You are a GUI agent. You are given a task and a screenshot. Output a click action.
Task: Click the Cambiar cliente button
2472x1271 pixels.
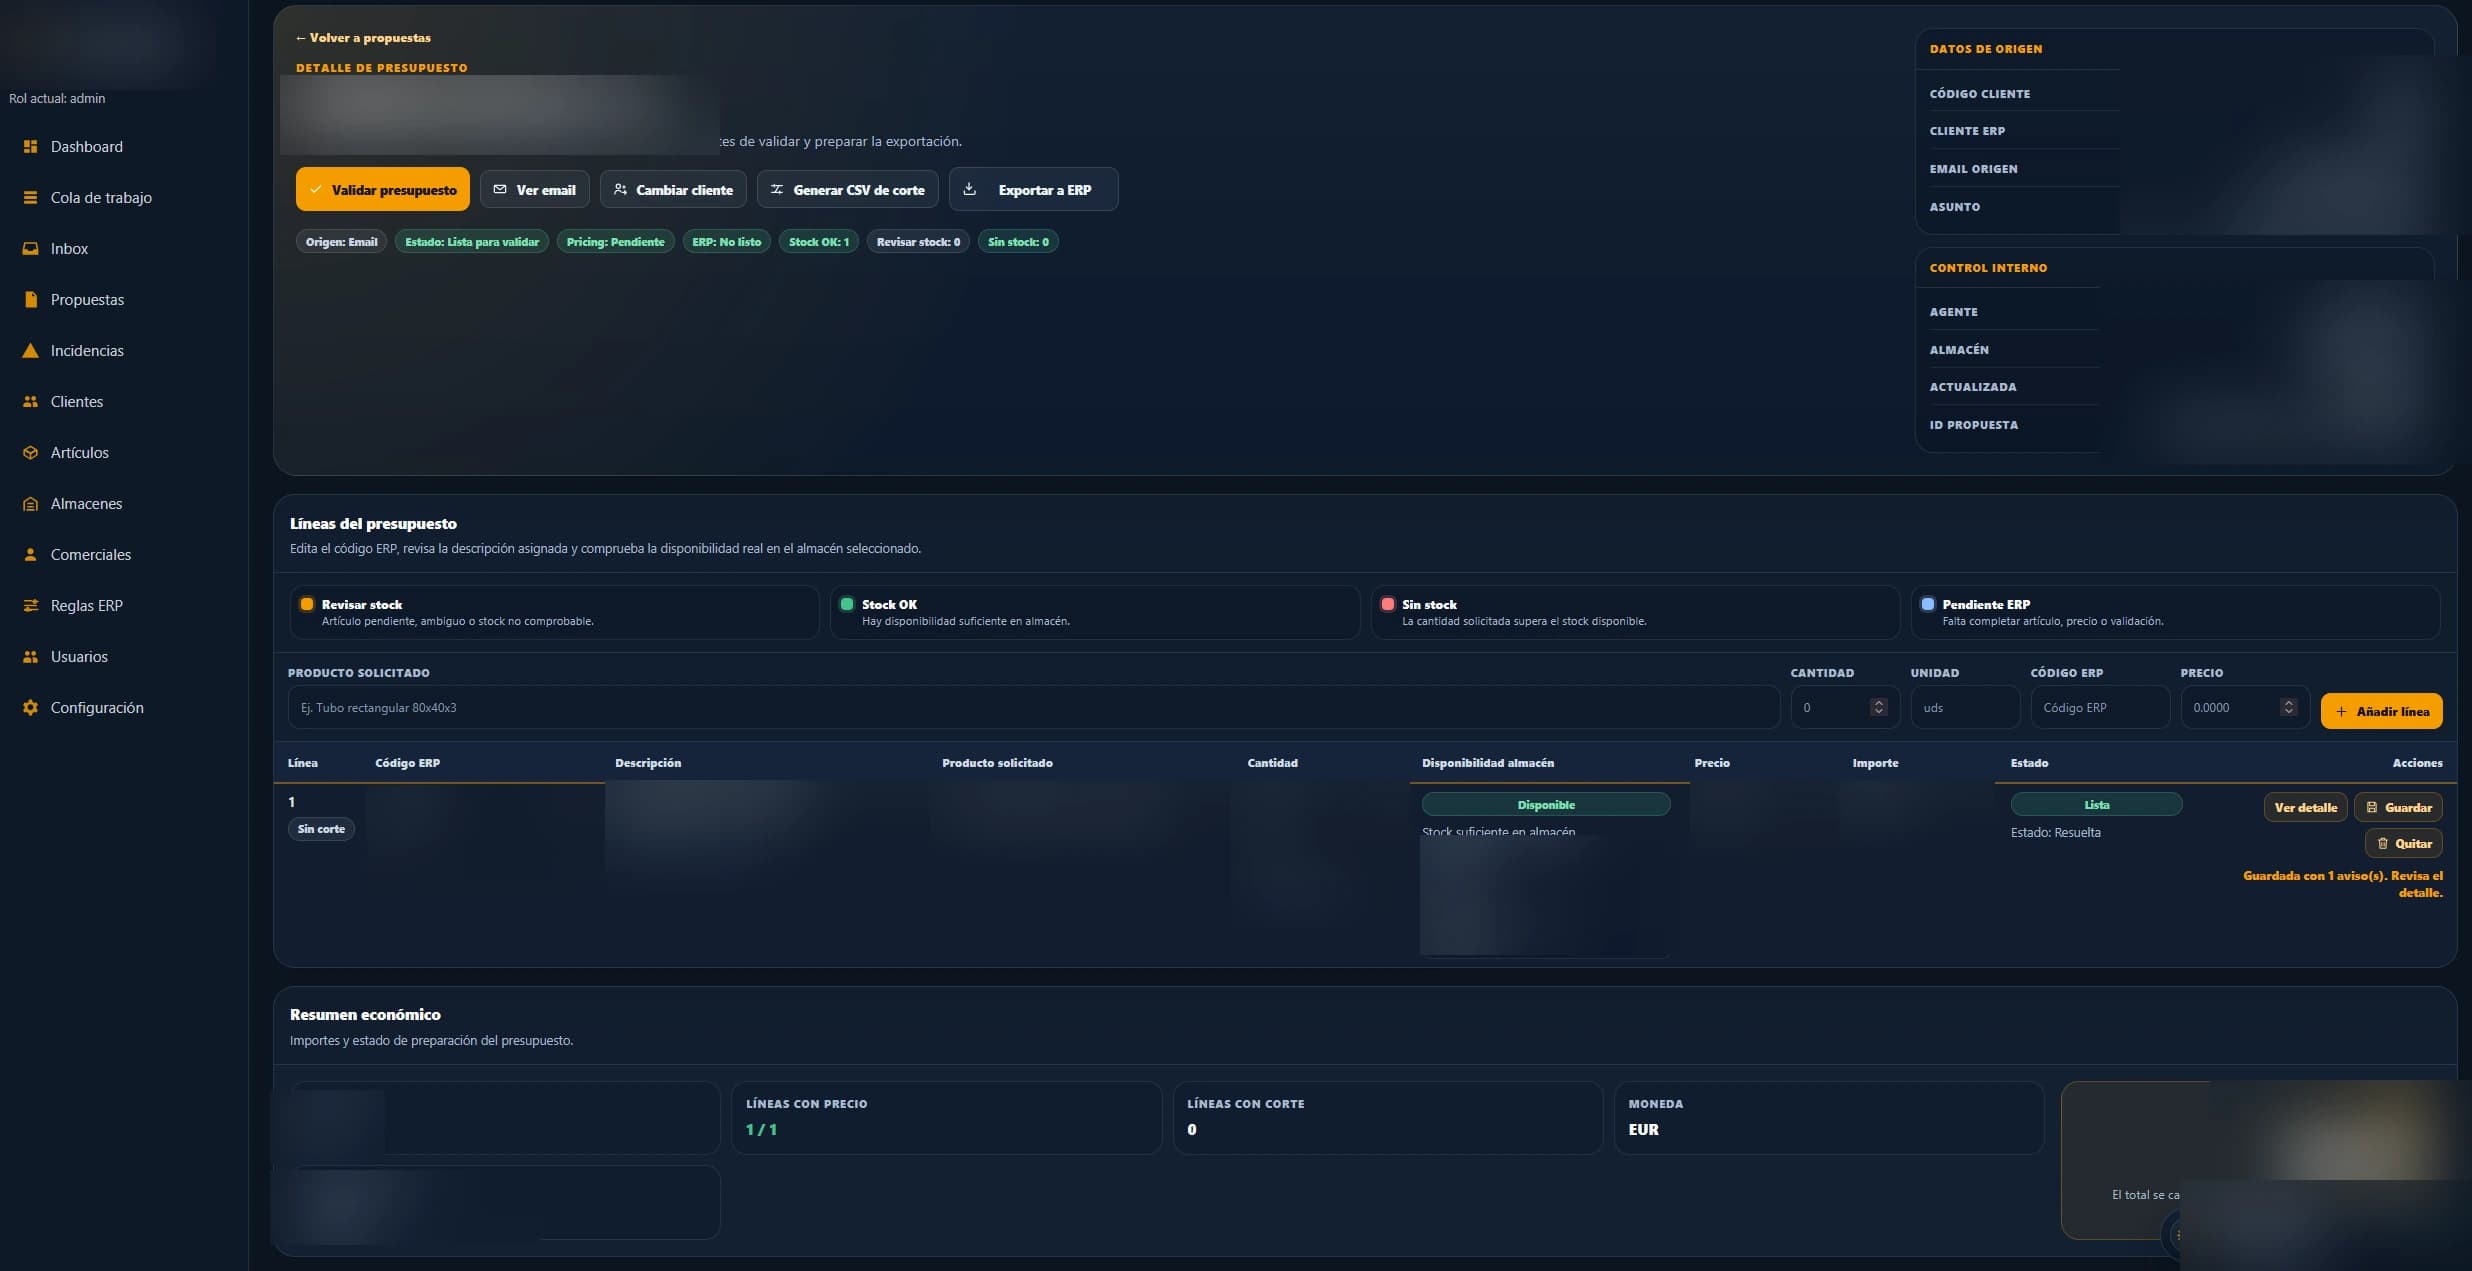(673, 189)
